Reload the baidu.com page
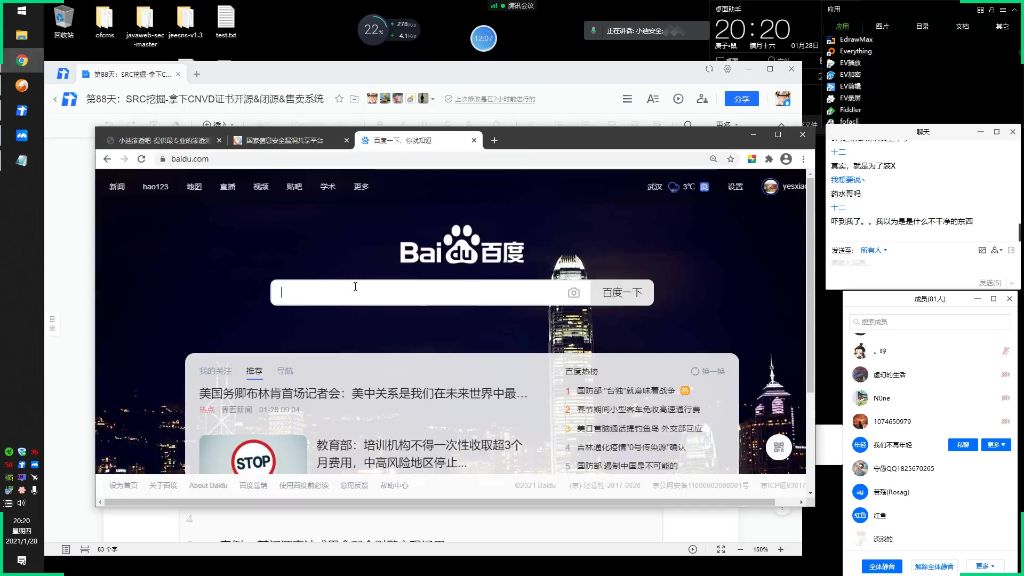1024x576 pixels. pos(141,159)
